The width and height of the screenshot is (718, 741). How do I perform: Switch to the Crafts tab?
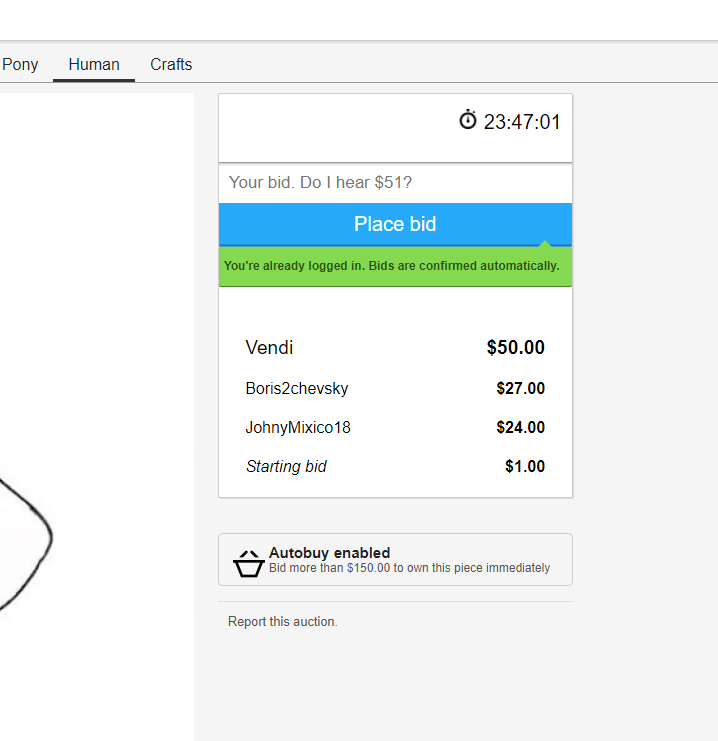click(x=171, y=64)
